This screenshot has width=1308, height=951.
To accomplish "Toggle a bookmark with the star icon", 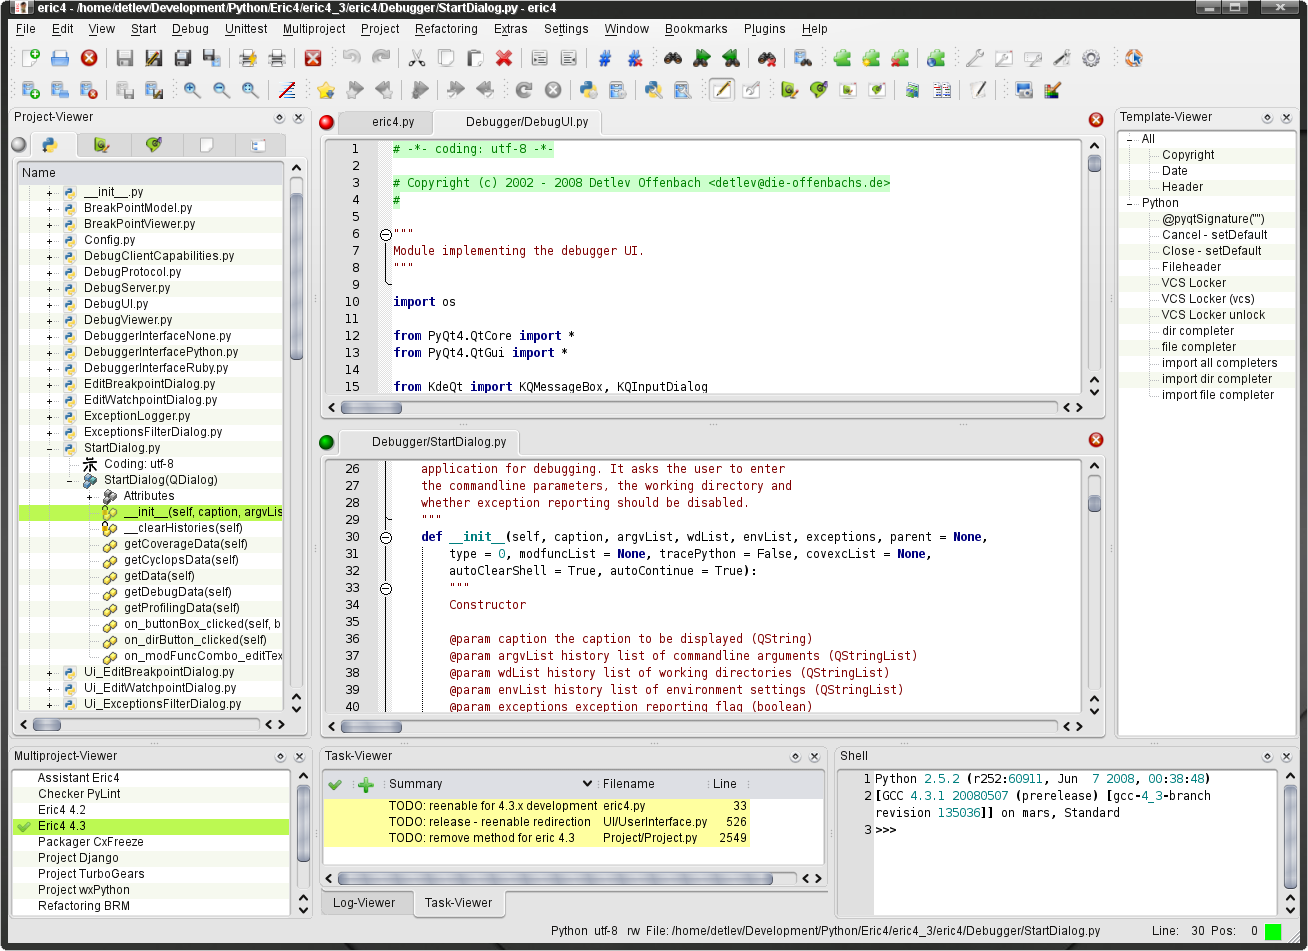I will point(325,90).
